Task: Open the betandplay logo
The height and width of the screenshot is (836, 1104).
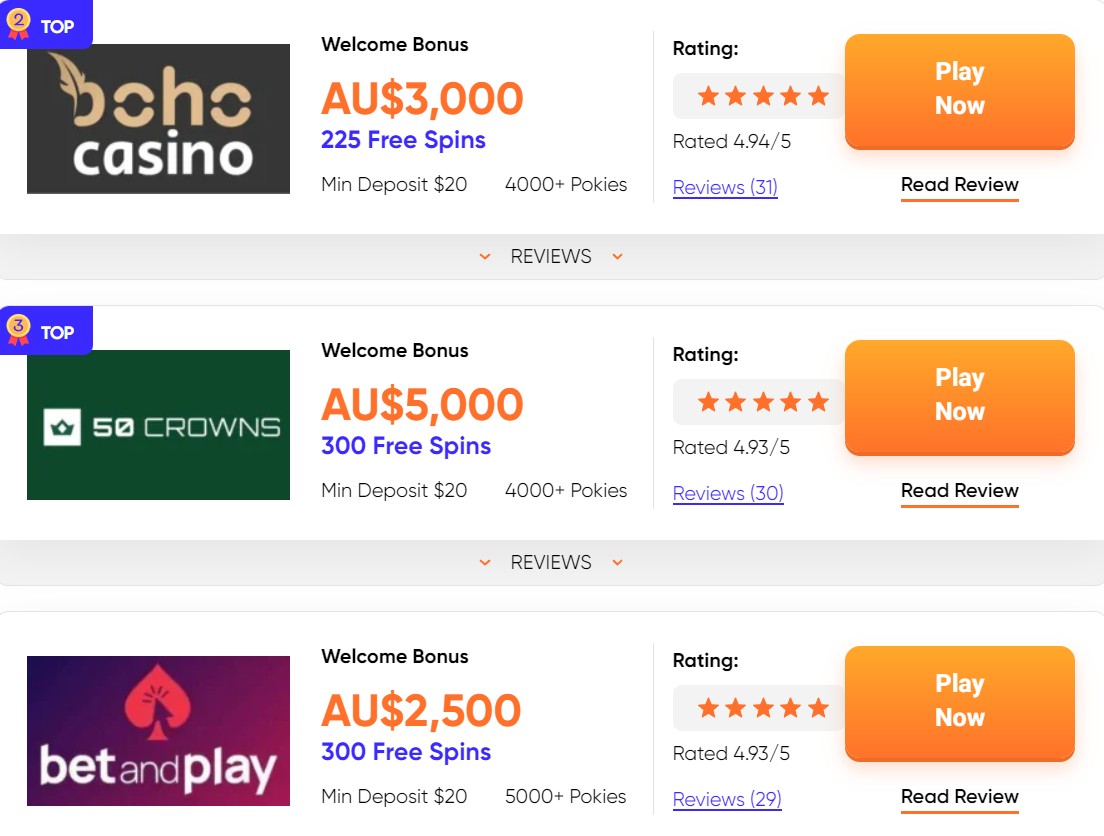Action: [158, 731]
